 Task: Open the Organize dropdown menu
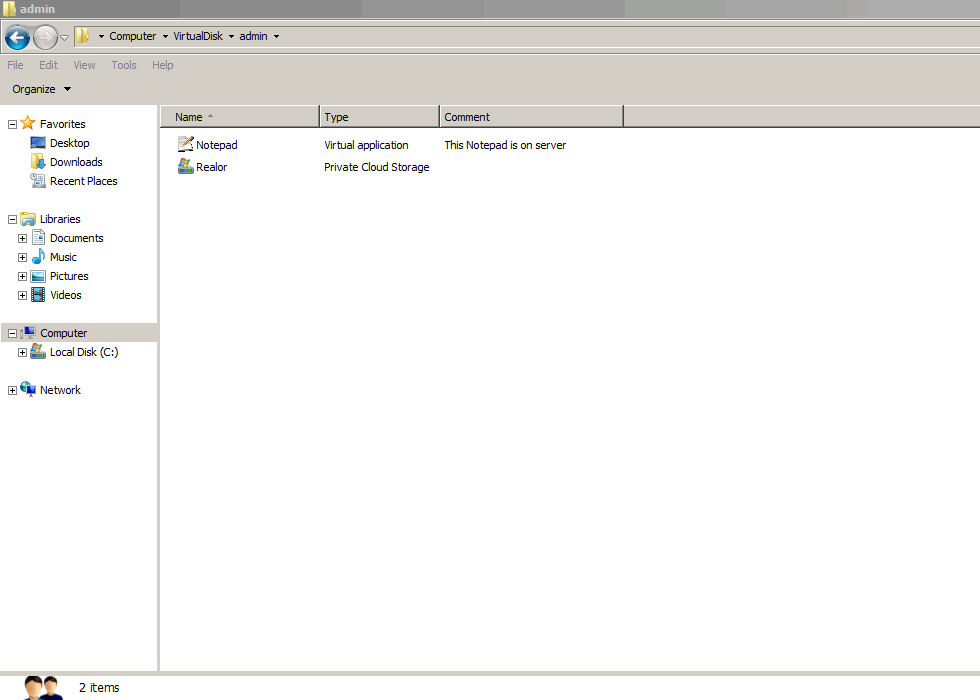(x=42, y=89)
